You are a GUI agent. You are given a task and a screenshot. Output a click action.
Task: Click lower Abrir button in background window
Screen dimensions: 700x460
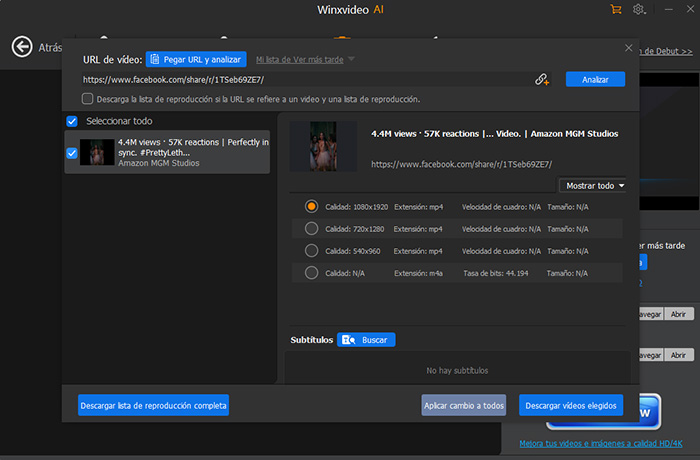[679, 355]
